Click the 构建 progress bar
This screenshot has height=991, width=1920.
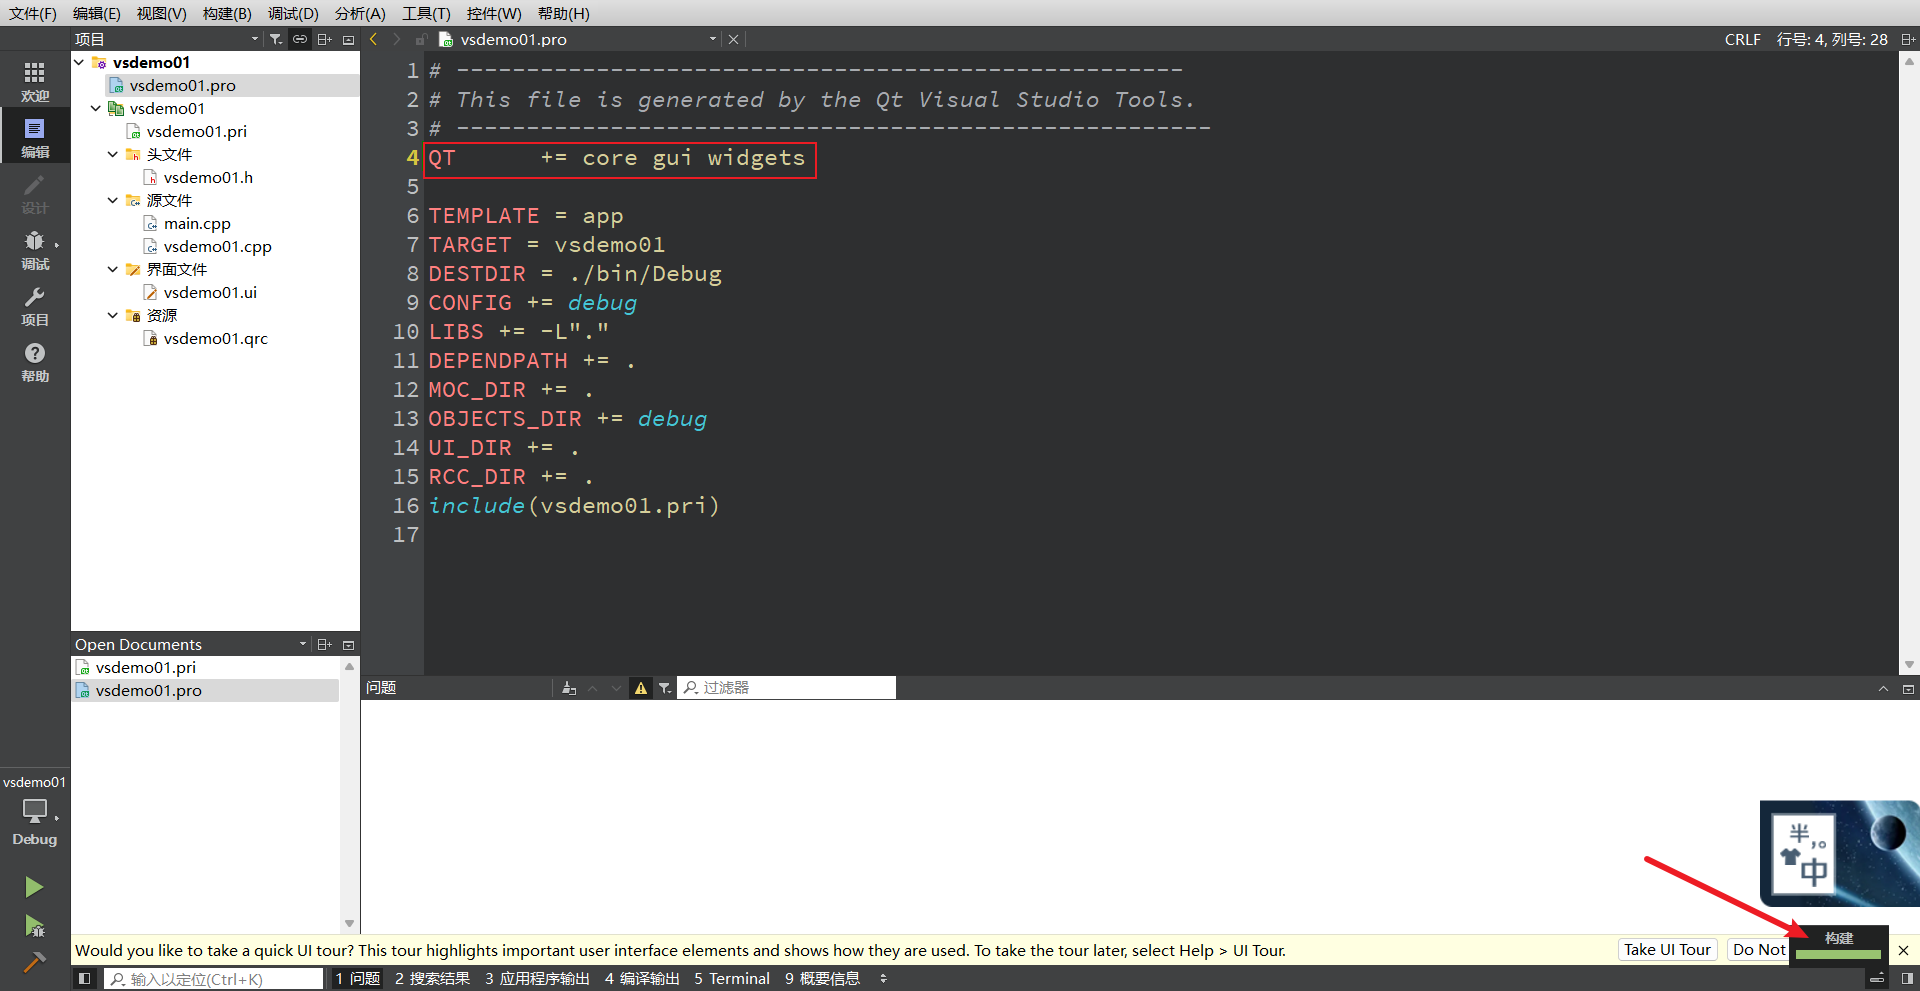pos(1838,954)
